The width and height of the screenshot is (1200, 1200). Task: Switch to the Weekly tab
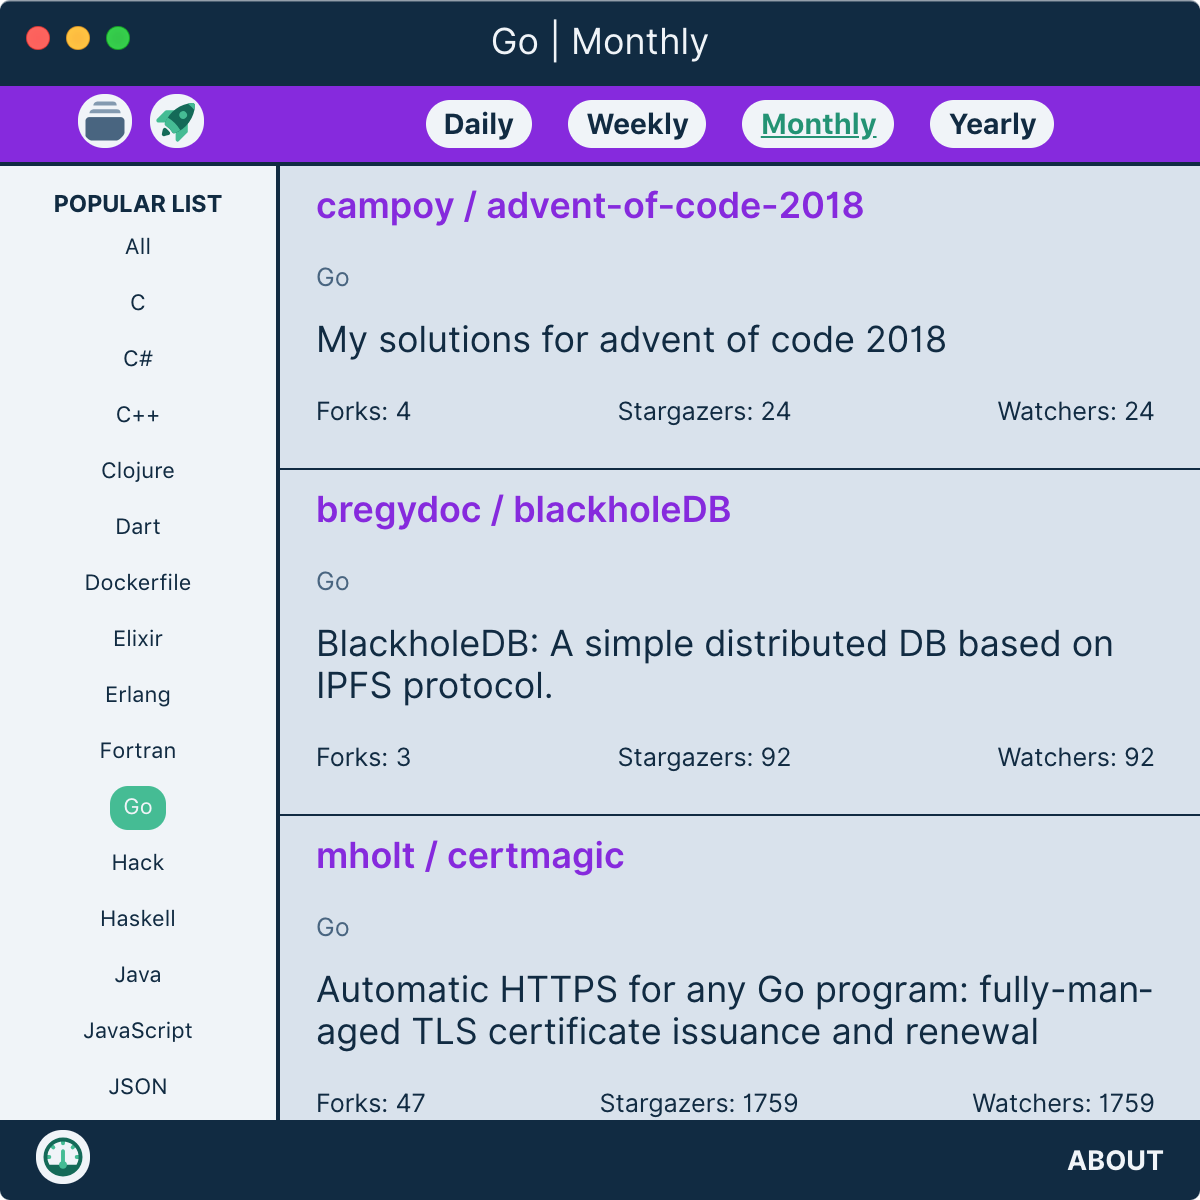coord(637,124)
